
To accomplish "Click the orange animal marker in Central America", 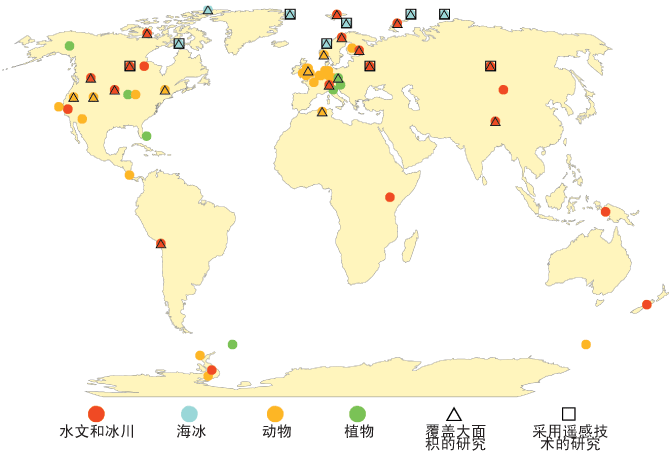I will (129, 175).
